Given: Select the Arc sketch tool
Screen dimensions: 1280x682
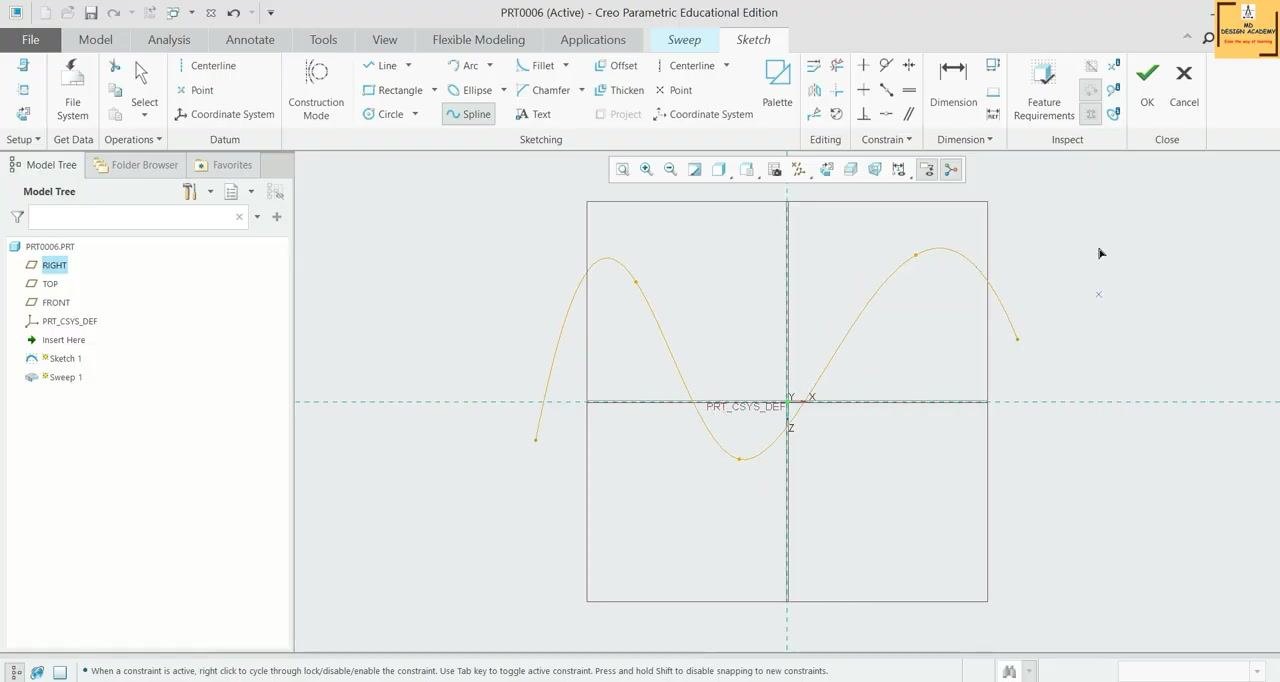Looking at the screenshot, I should coord(463,65).
